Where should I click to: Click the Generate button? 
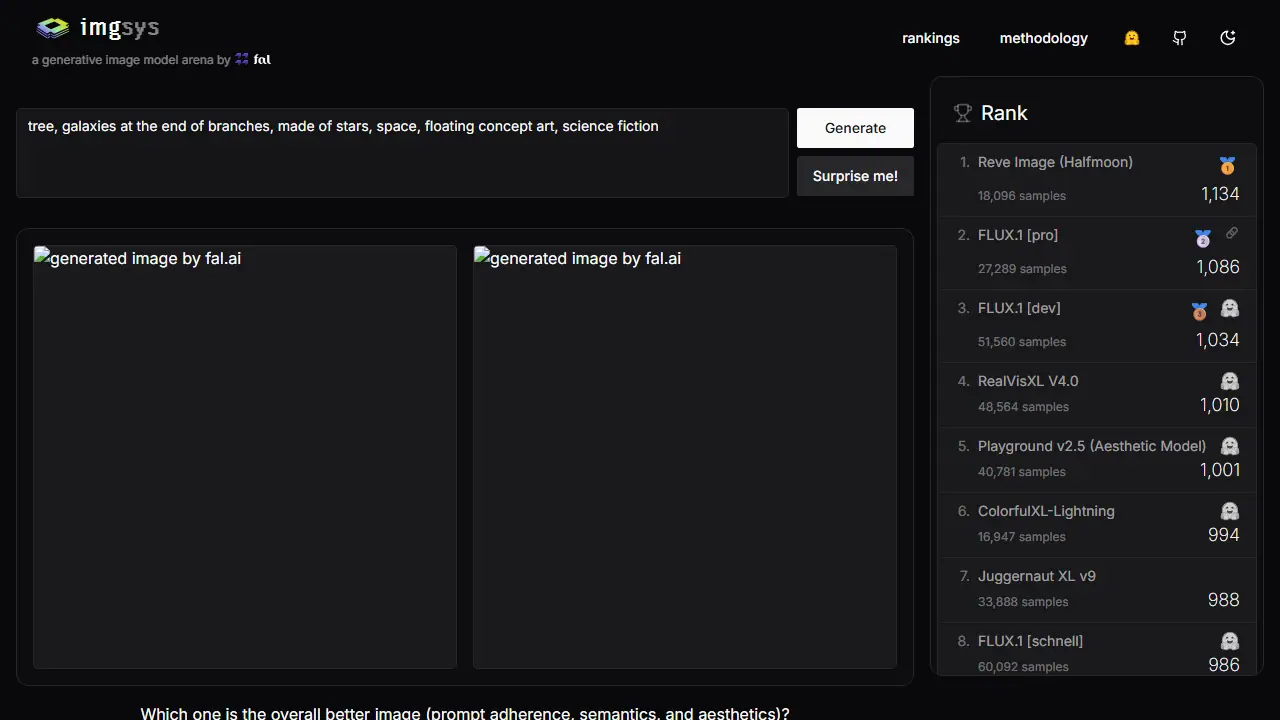(x=855, y=128)
